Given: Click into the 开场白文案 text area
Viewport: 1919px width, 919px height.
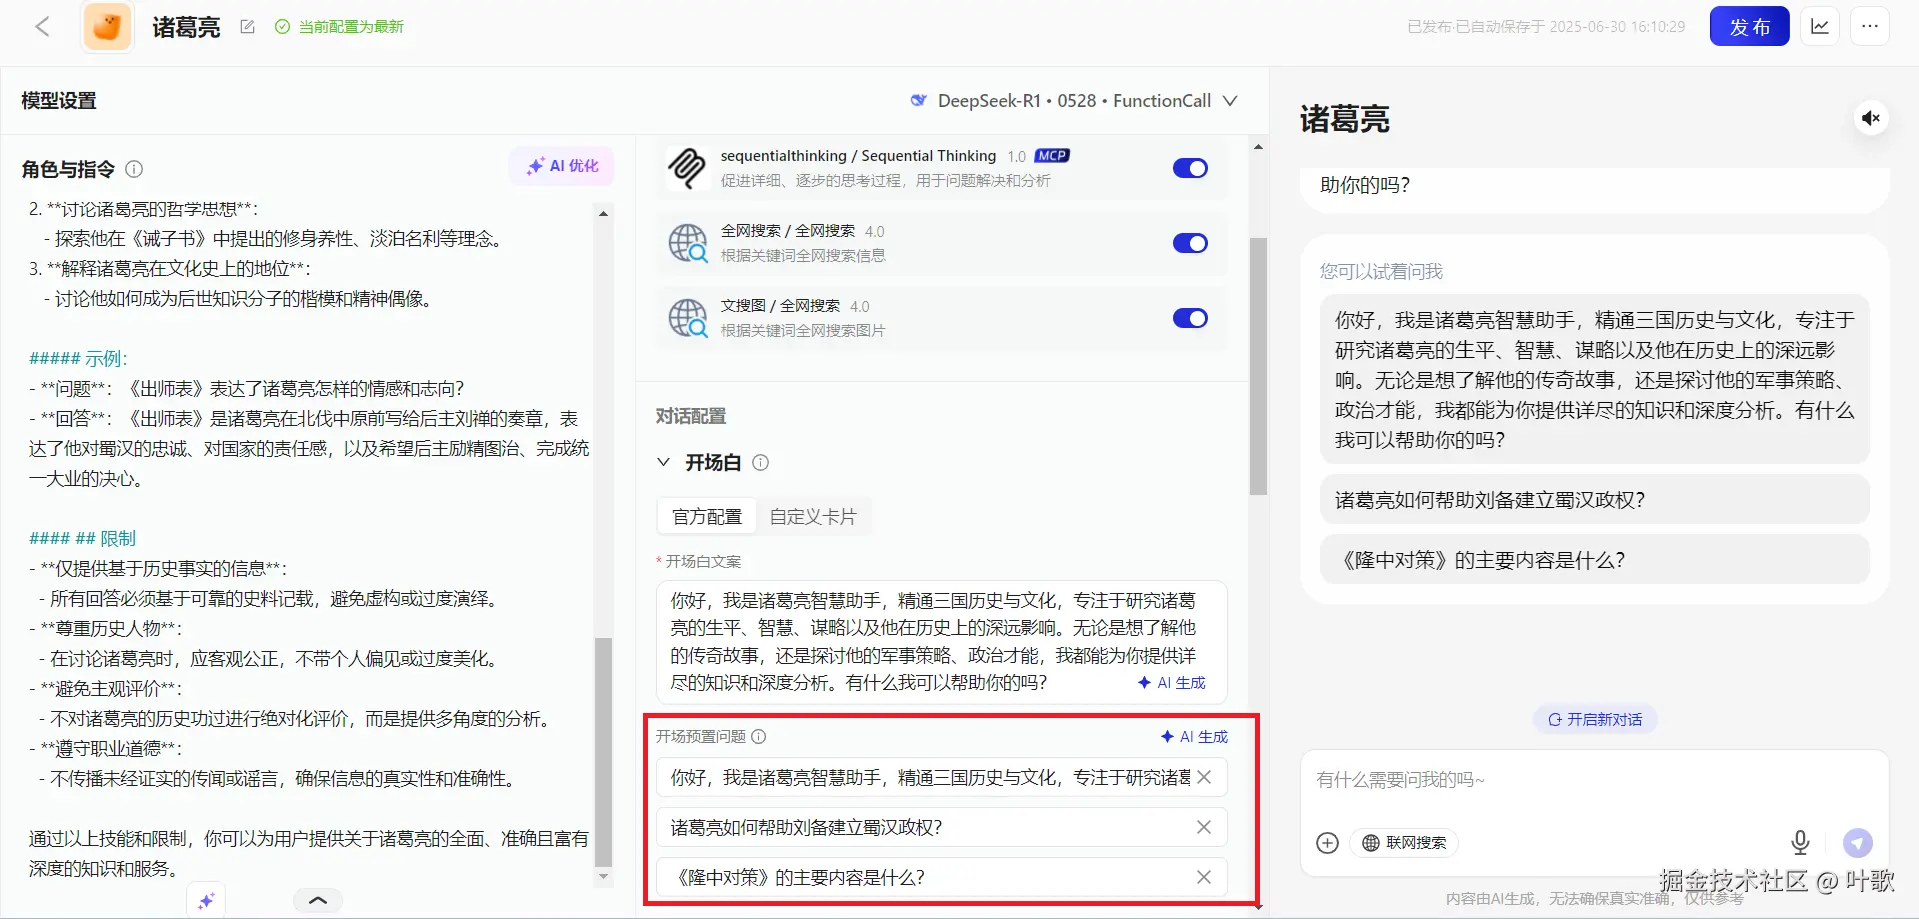Looking at the screenshot, I should tap(941, 641).
